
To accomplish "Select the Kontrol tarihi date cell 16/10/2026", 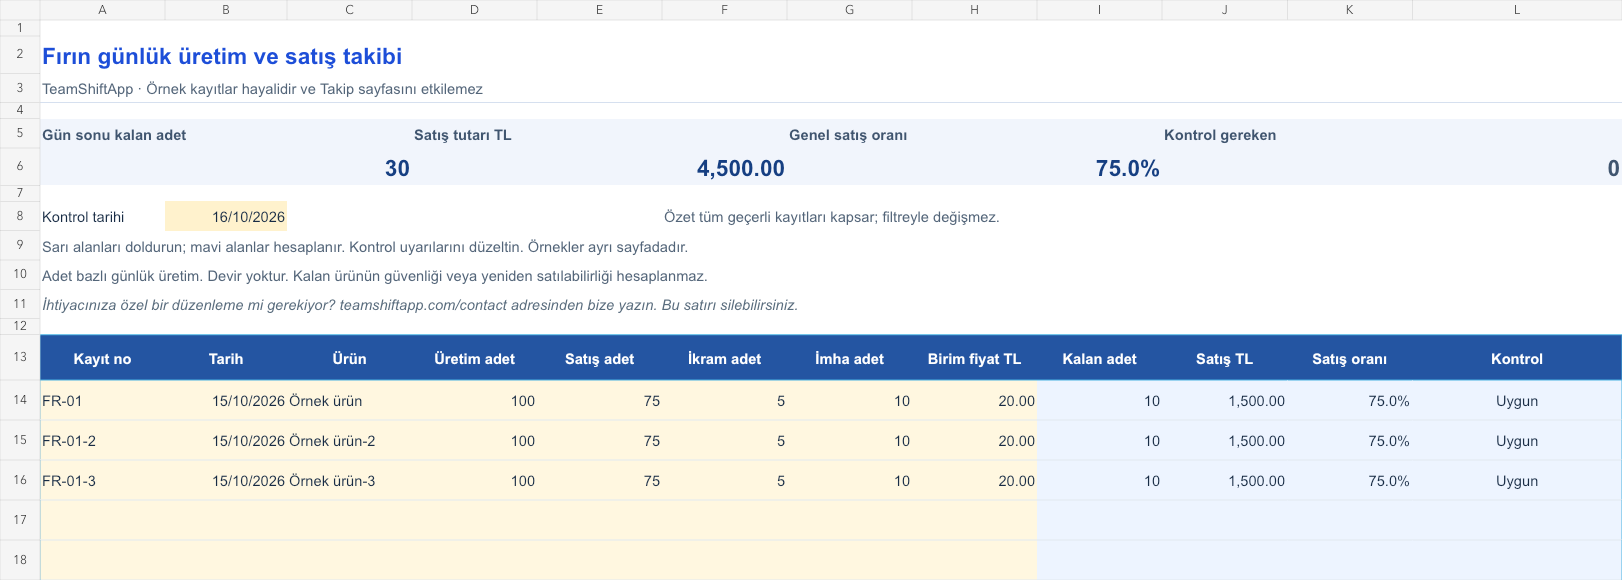I will 226,217.
